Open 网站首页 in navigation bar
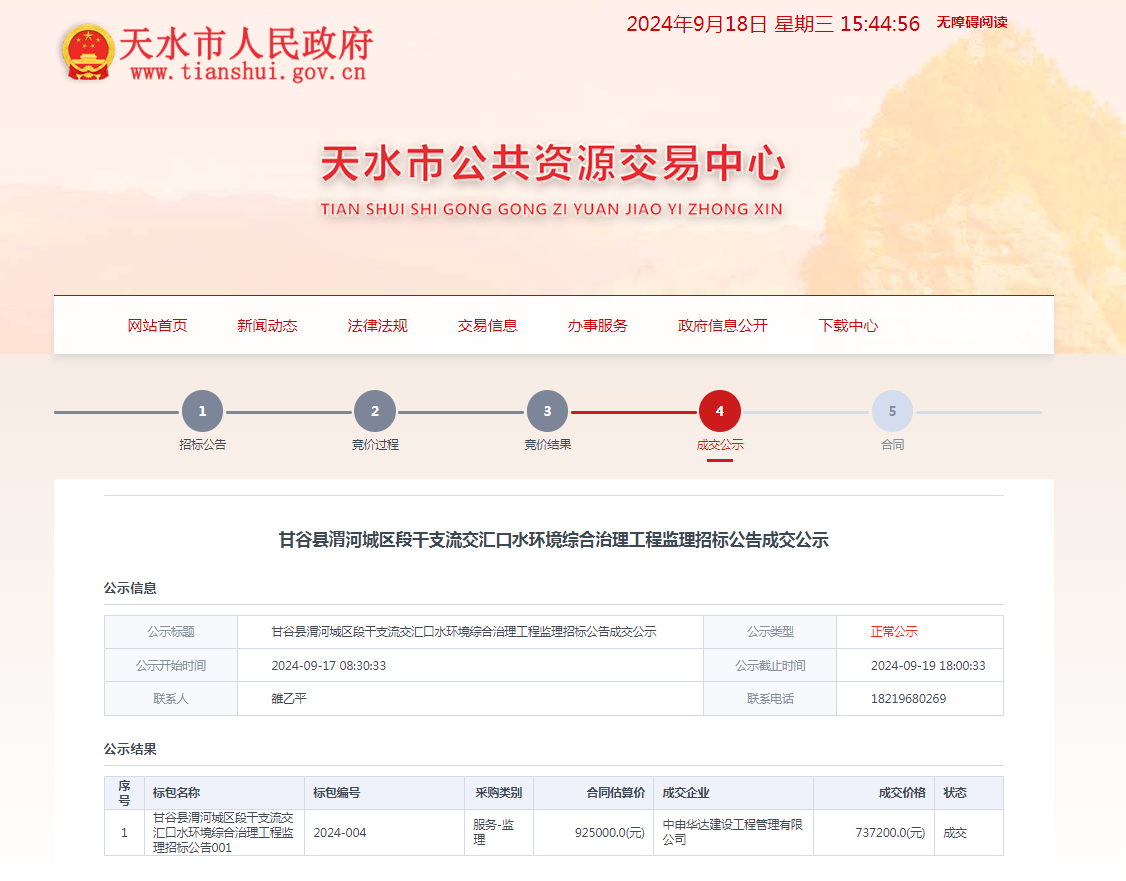Viewport: 1126px width, 881px height. click(x=157, y=325)
